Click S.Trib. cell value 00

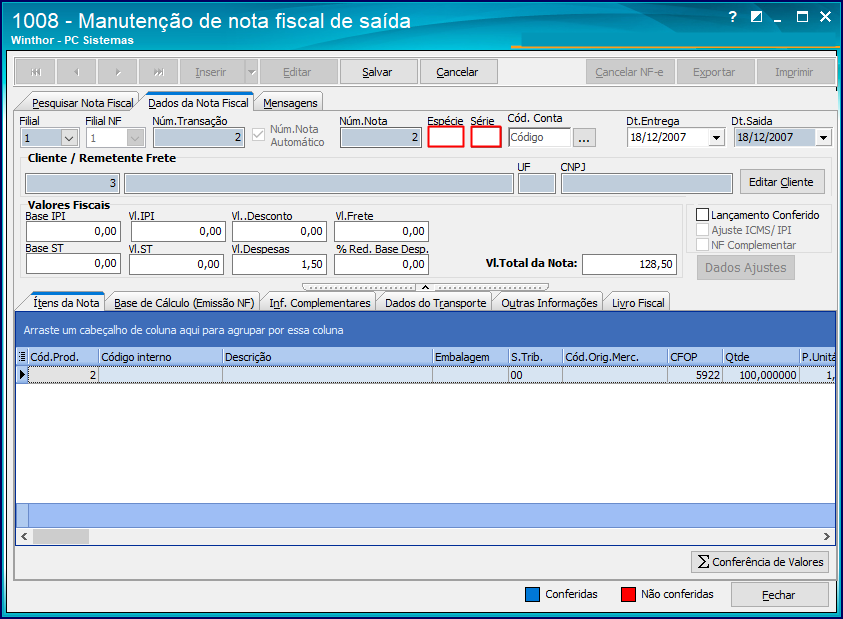(535, 375)
